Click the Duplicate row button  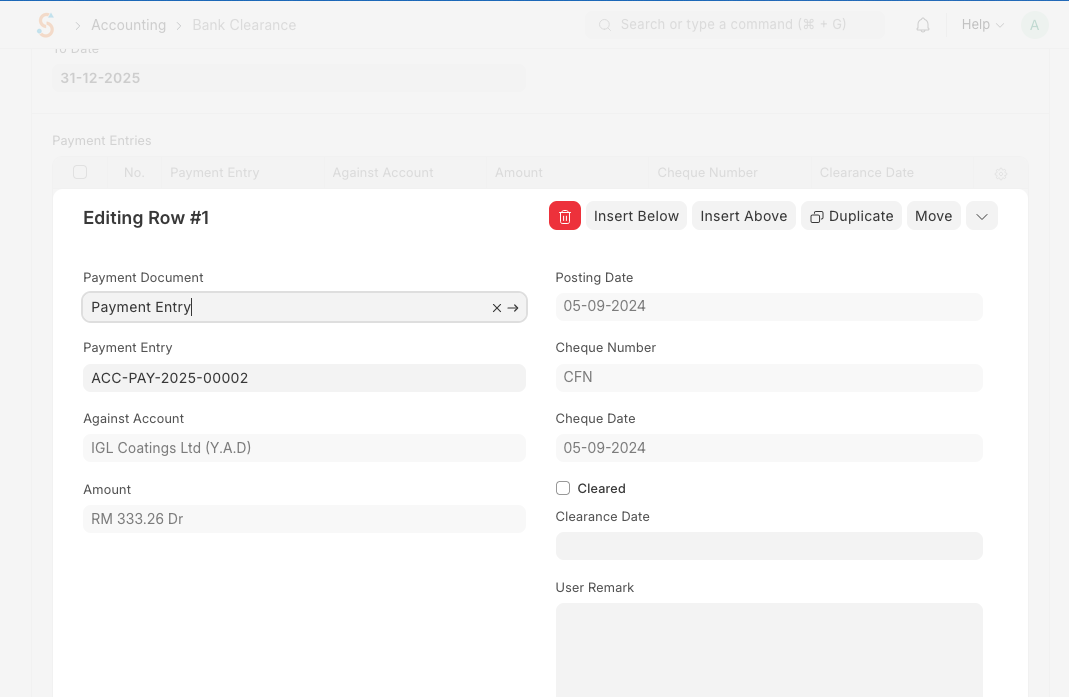pyautogui.click(x=851, y=216)
